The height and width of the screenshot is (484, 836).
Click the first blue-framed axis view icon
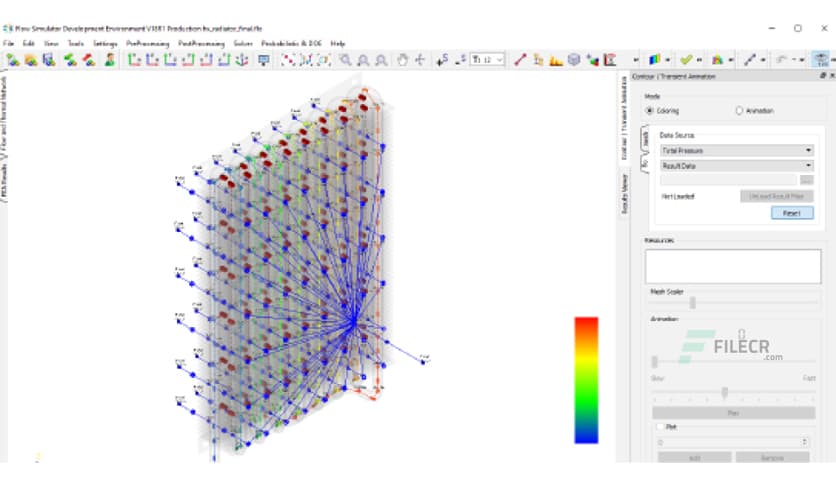pos(152,60)
